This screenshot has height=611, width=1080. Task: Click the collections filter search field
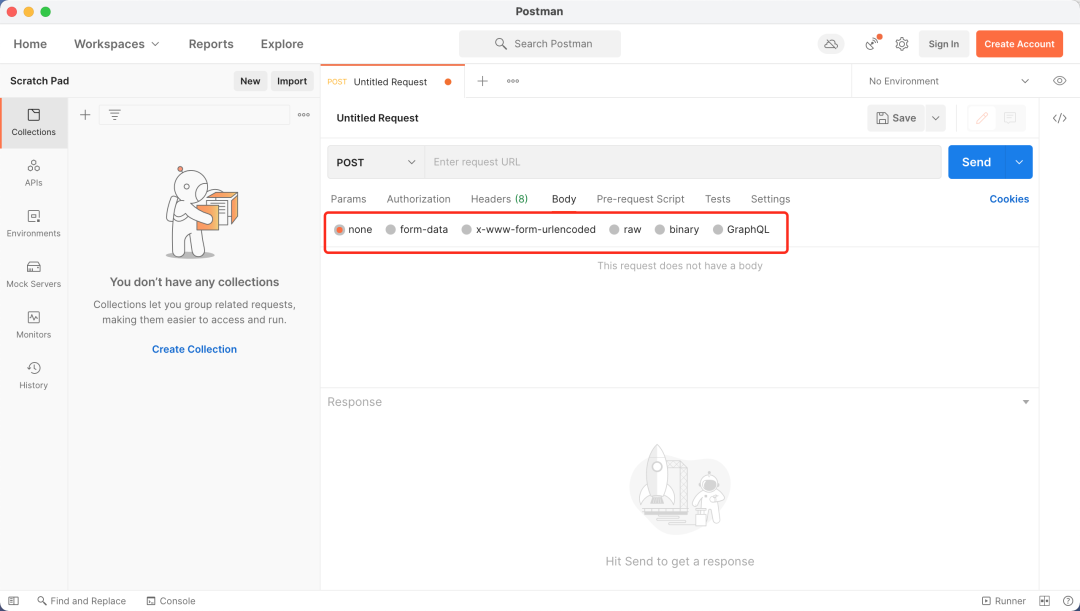(x=194, y=115)
